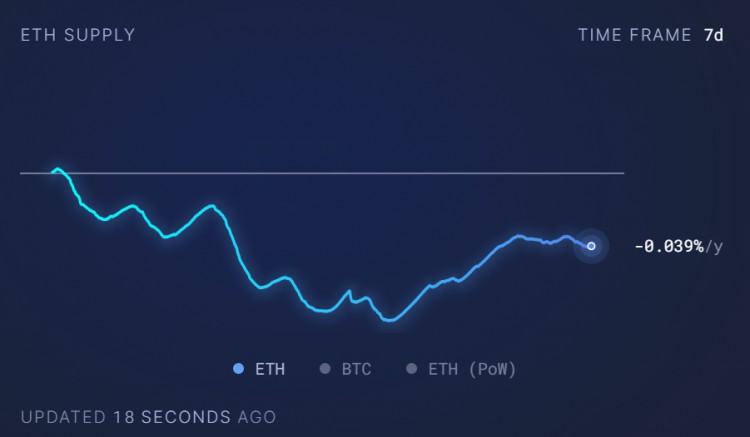This screenshot has height=437, width=750.
Task: Click the glowing endpoint marker on the chart
Action: [591, 245]
